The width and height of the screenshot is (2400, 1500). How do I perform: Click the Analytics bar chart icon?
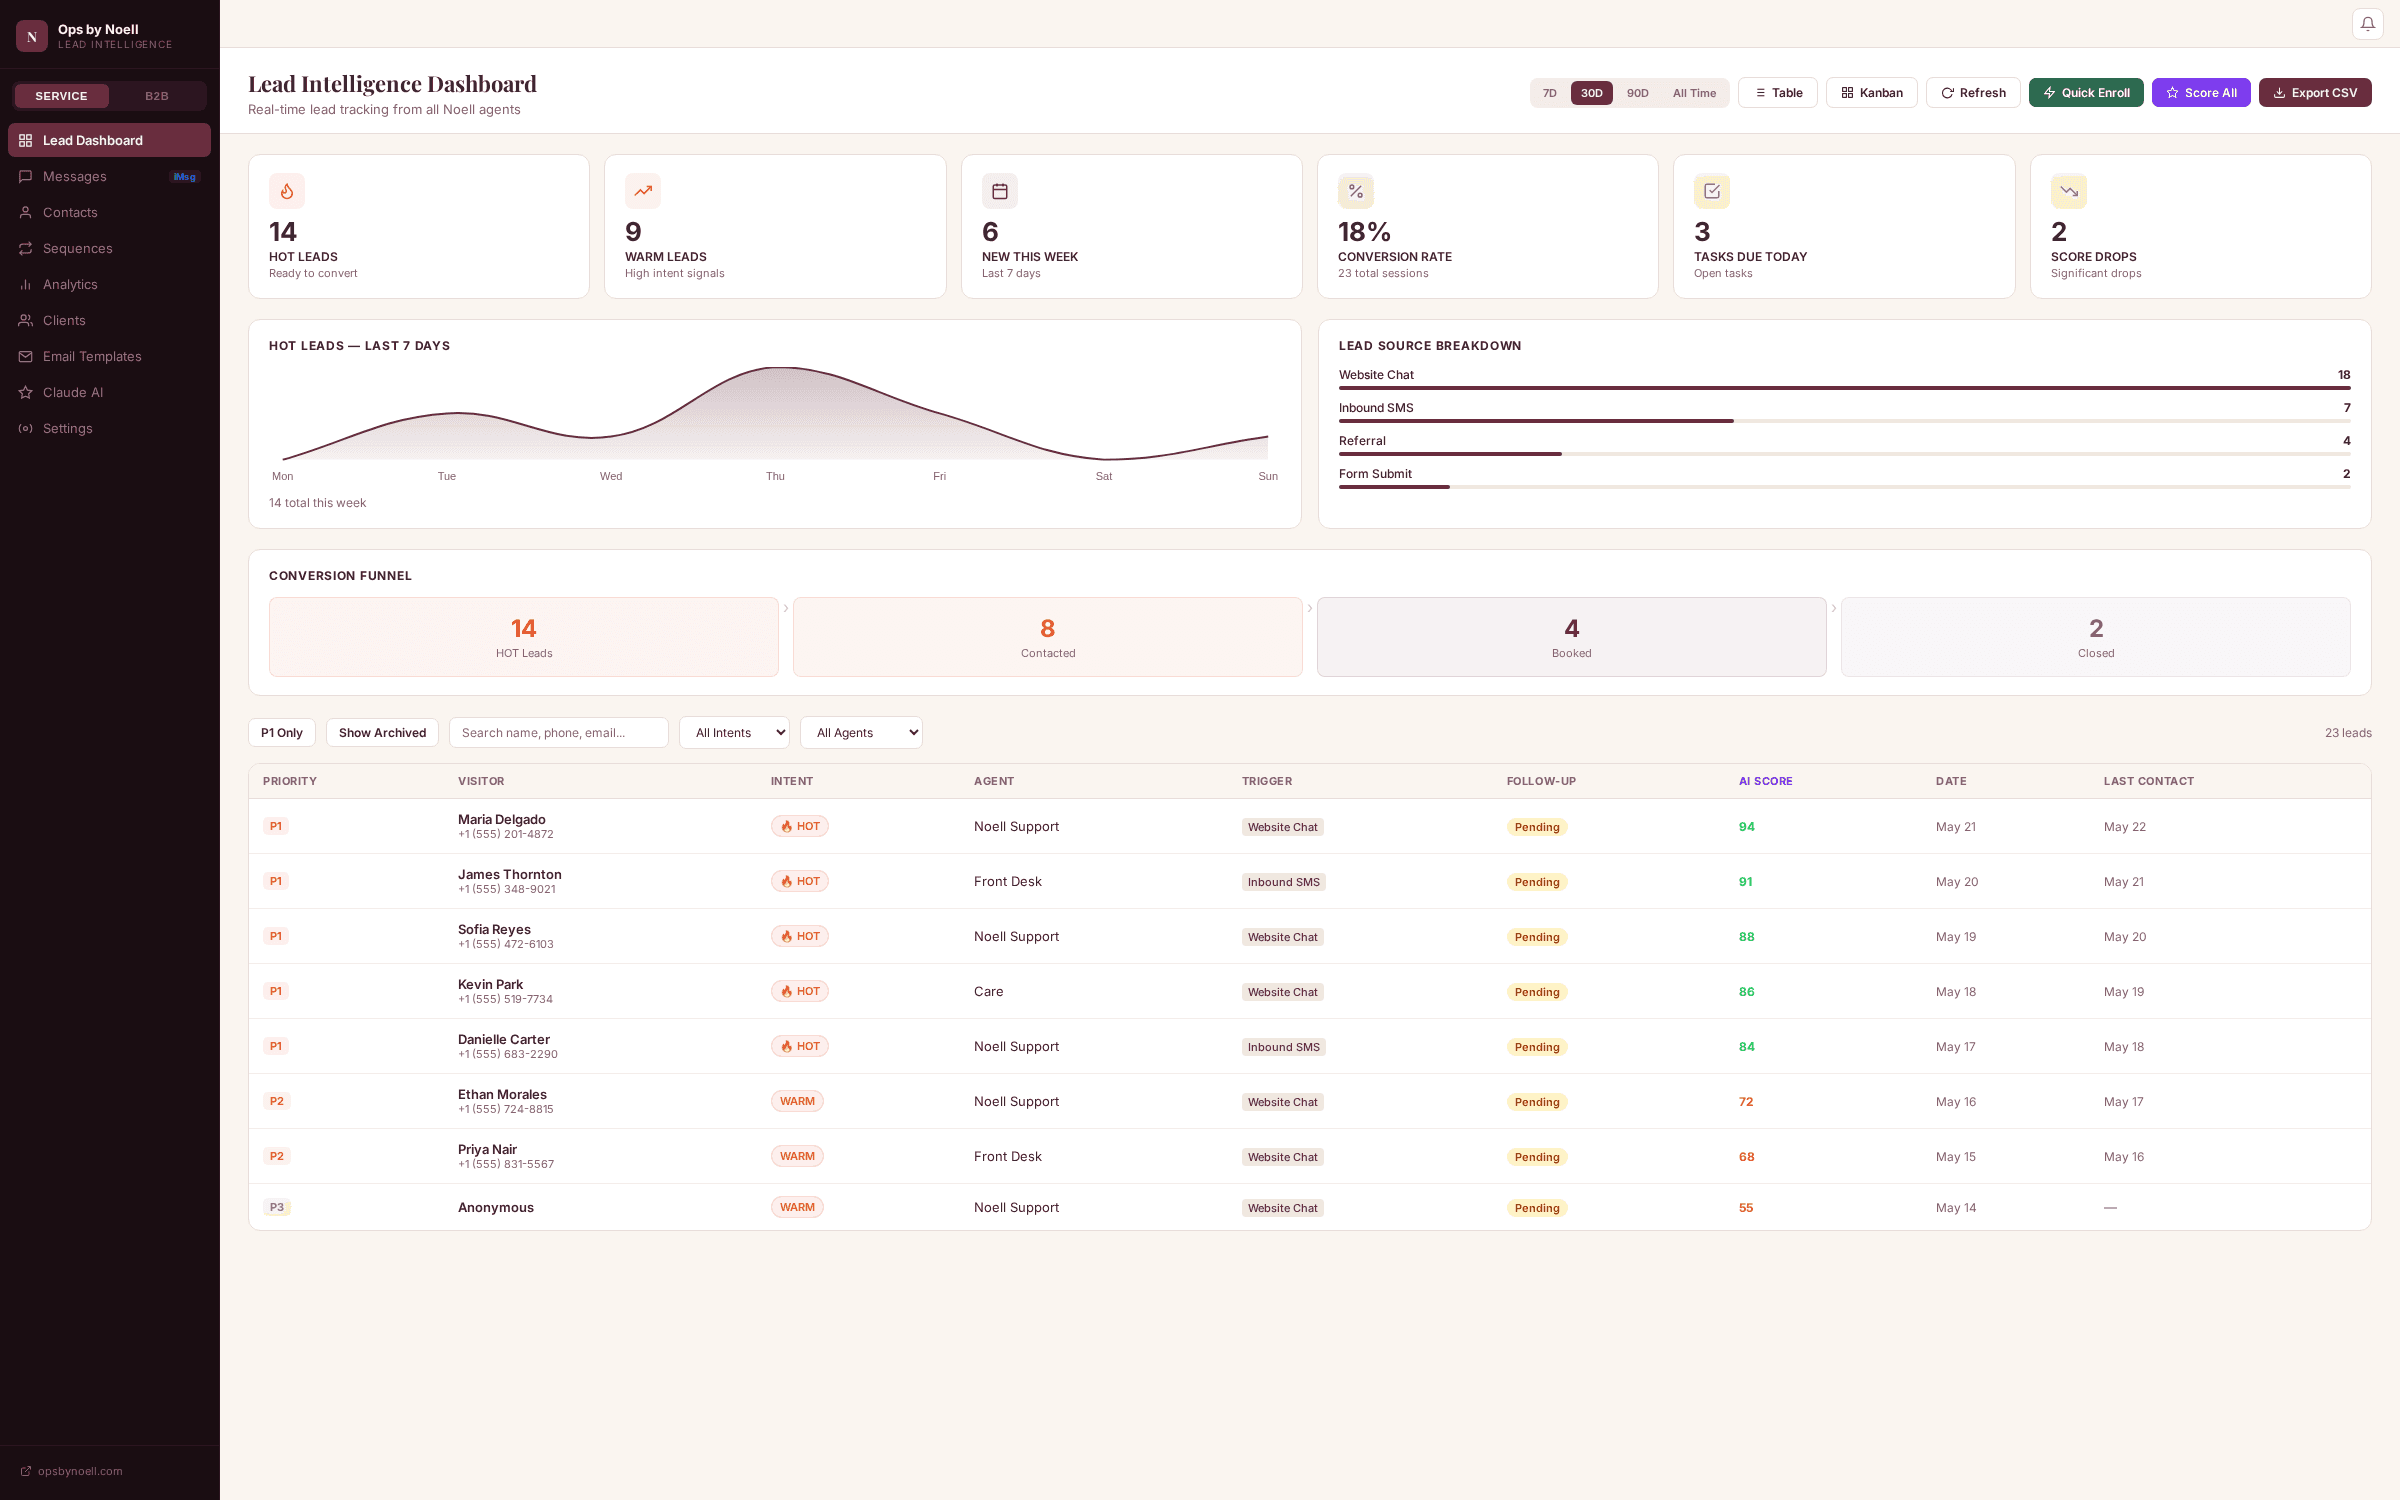pyautogui.click(x=26, y=284)
